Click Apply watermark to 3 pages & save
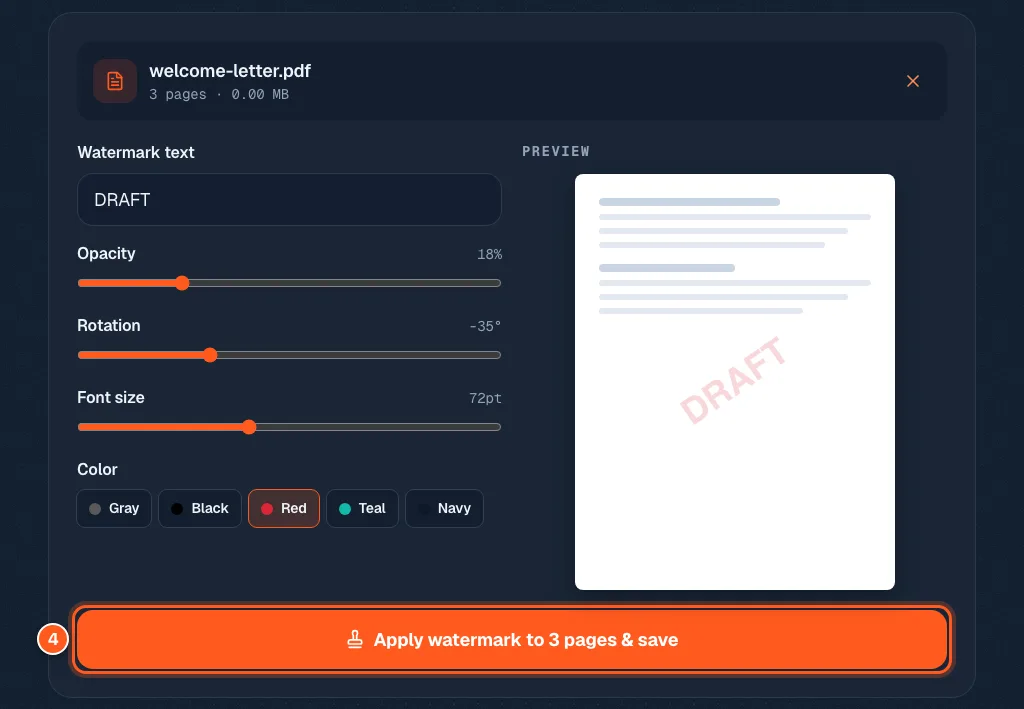 click(512, 640)
